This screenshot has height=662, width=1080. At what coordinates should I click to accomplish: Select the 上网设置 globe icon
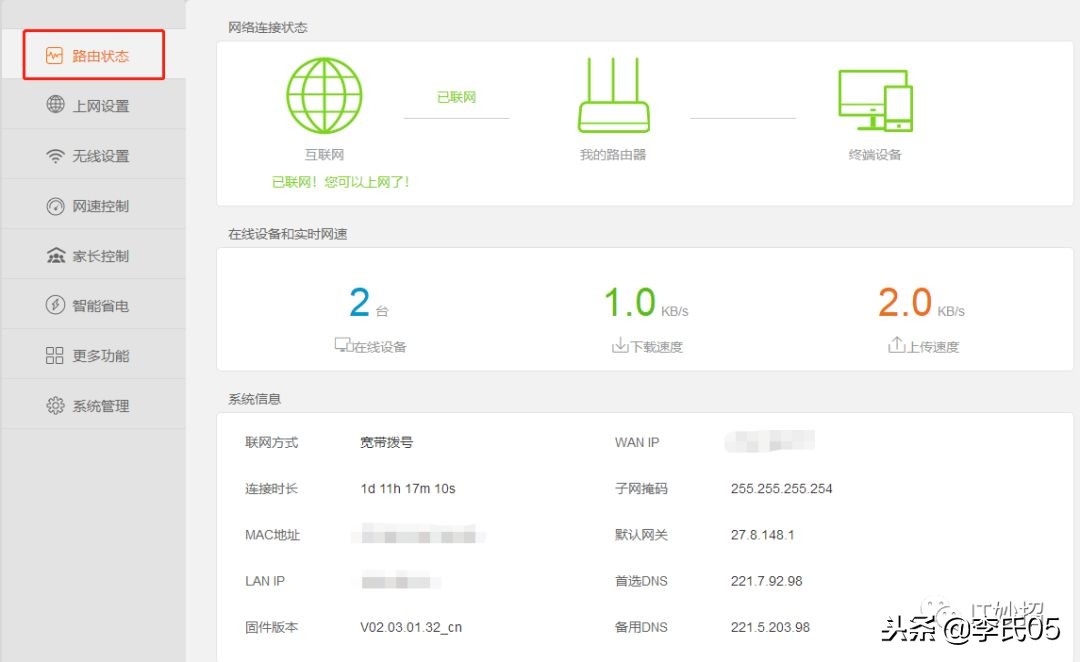click(x=54, y=105)
